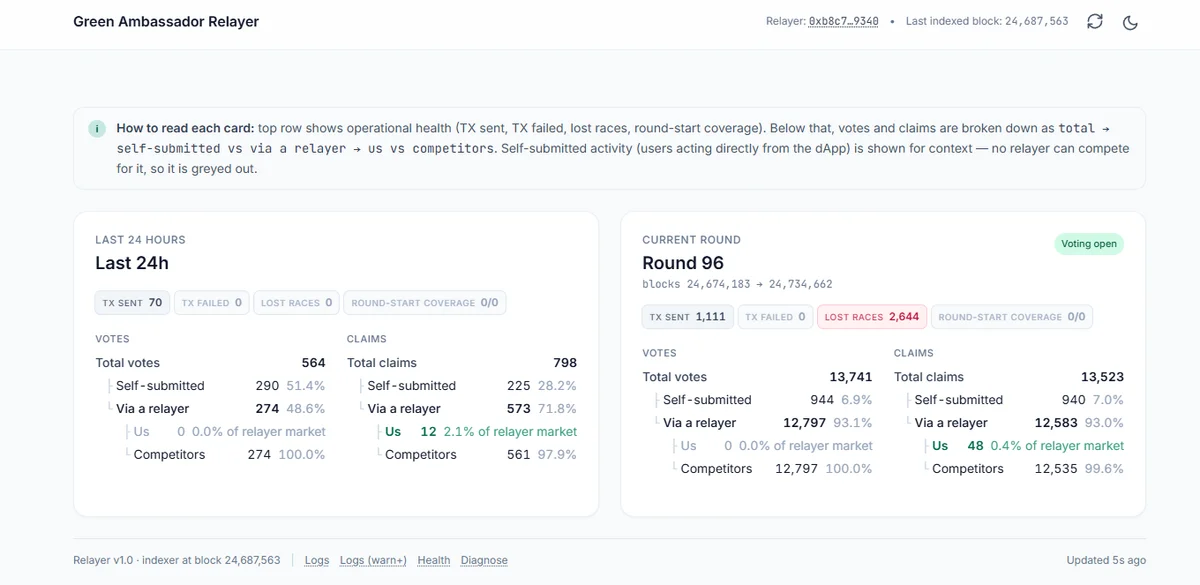Click the Round 96 heading
The width and height of the screenshot is (1200, 585).
point(684,263)
